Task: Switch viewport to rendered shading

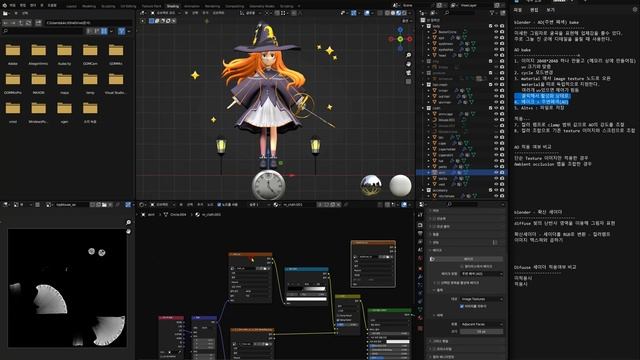Action: coord(404,13)
